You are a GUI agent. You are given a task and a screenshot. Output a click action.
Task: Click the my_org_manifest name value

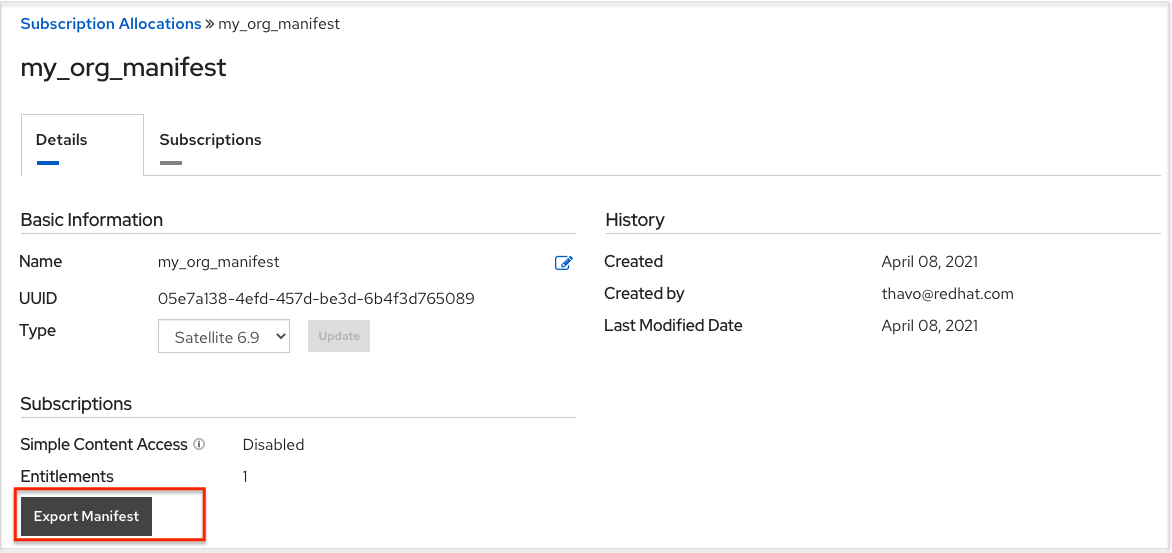click(x=219, y=262)
